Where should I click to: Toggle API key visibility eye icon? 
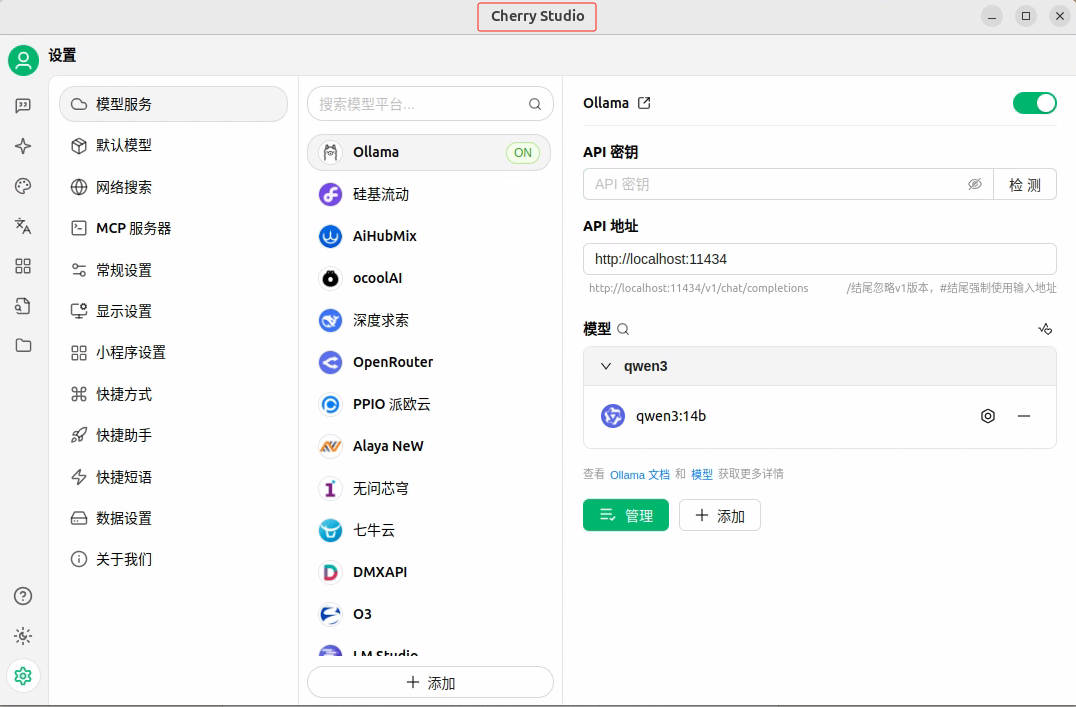tap(974, 184)
